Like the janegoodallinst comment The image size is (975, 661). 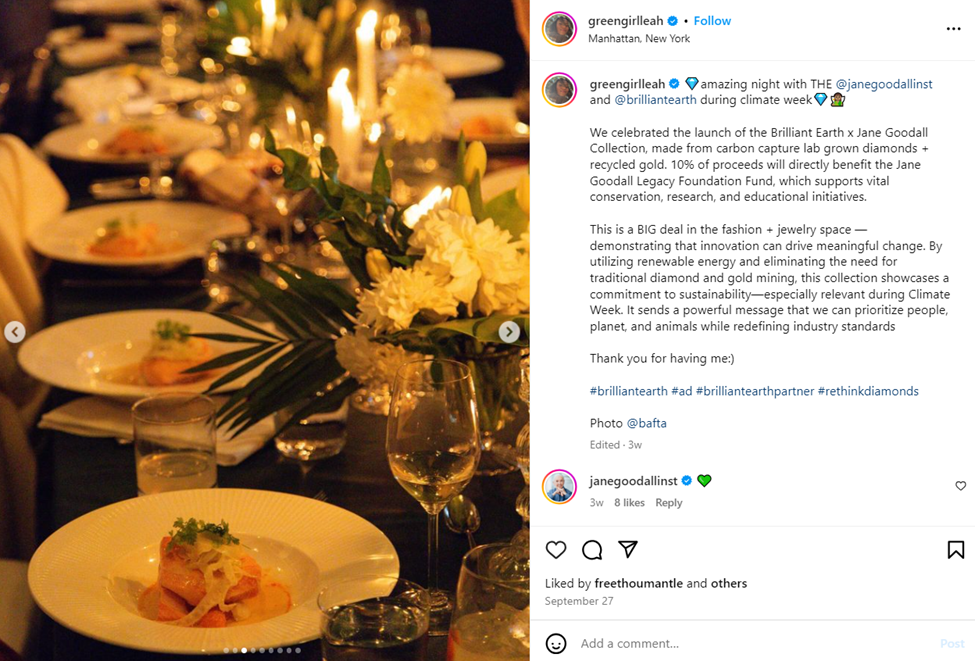[x=961, y=486]
